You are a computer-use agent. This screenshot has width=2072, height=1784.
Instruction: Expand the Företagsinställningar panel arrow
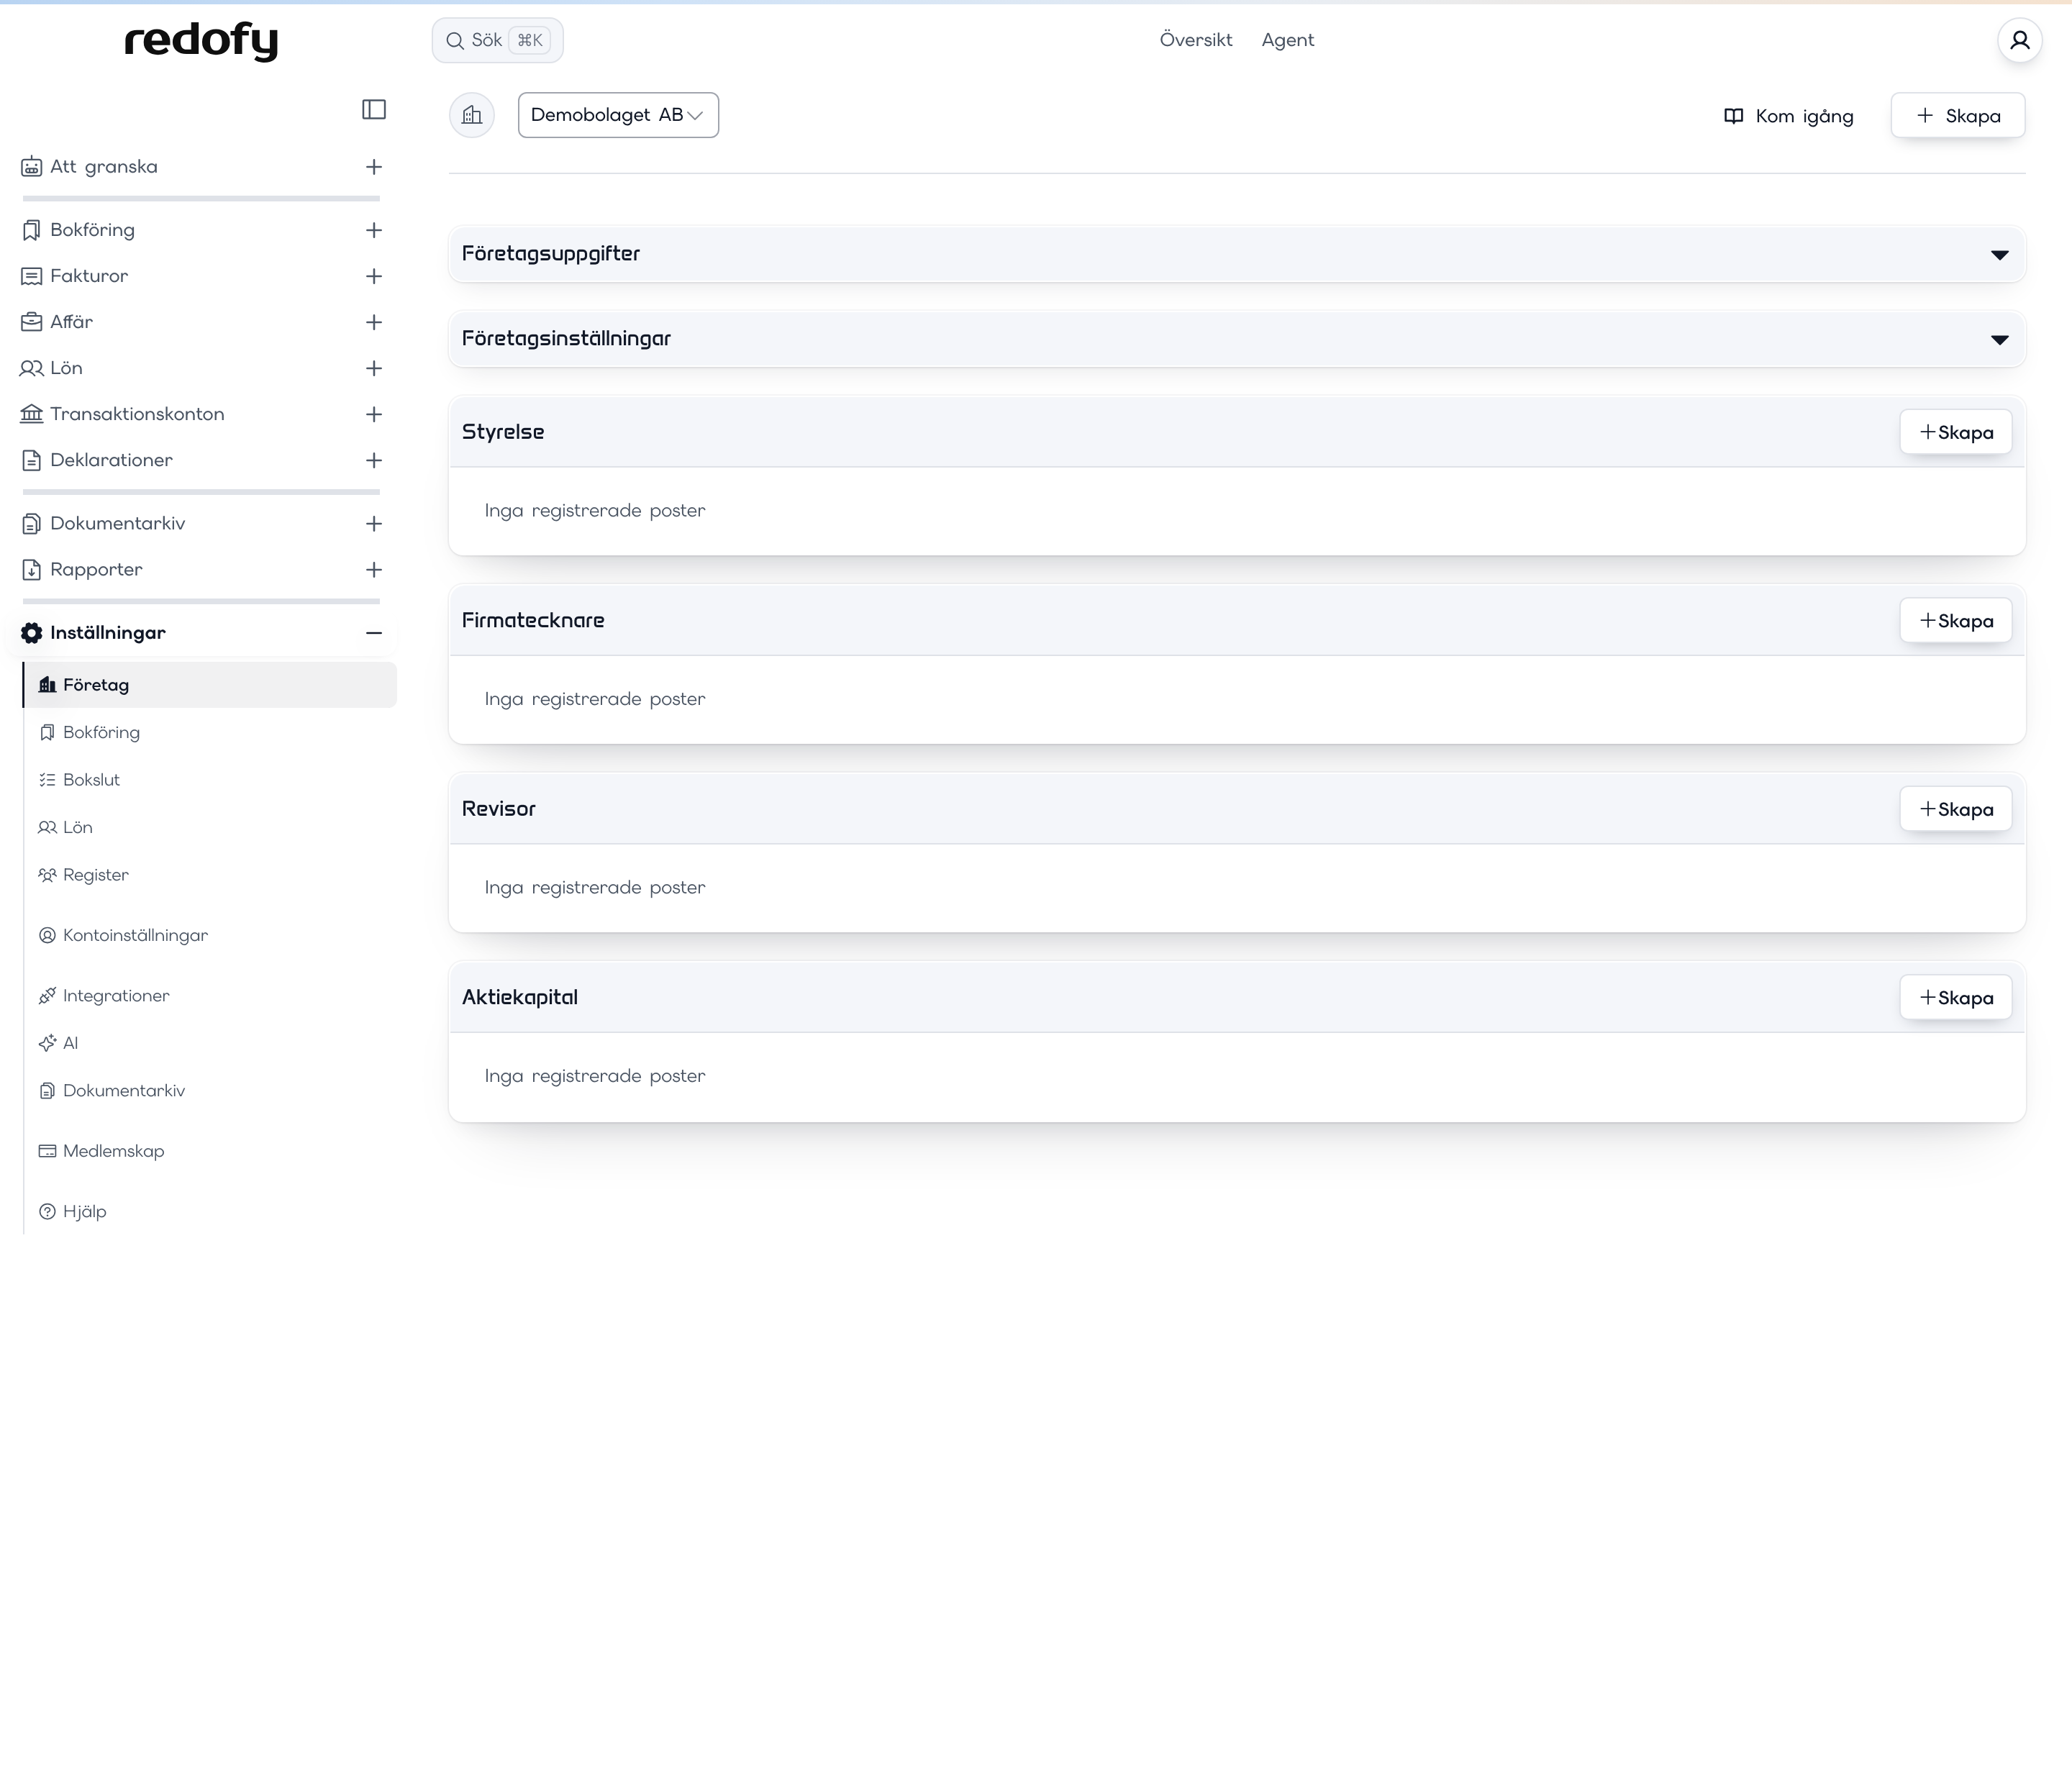coord(2000,340)
